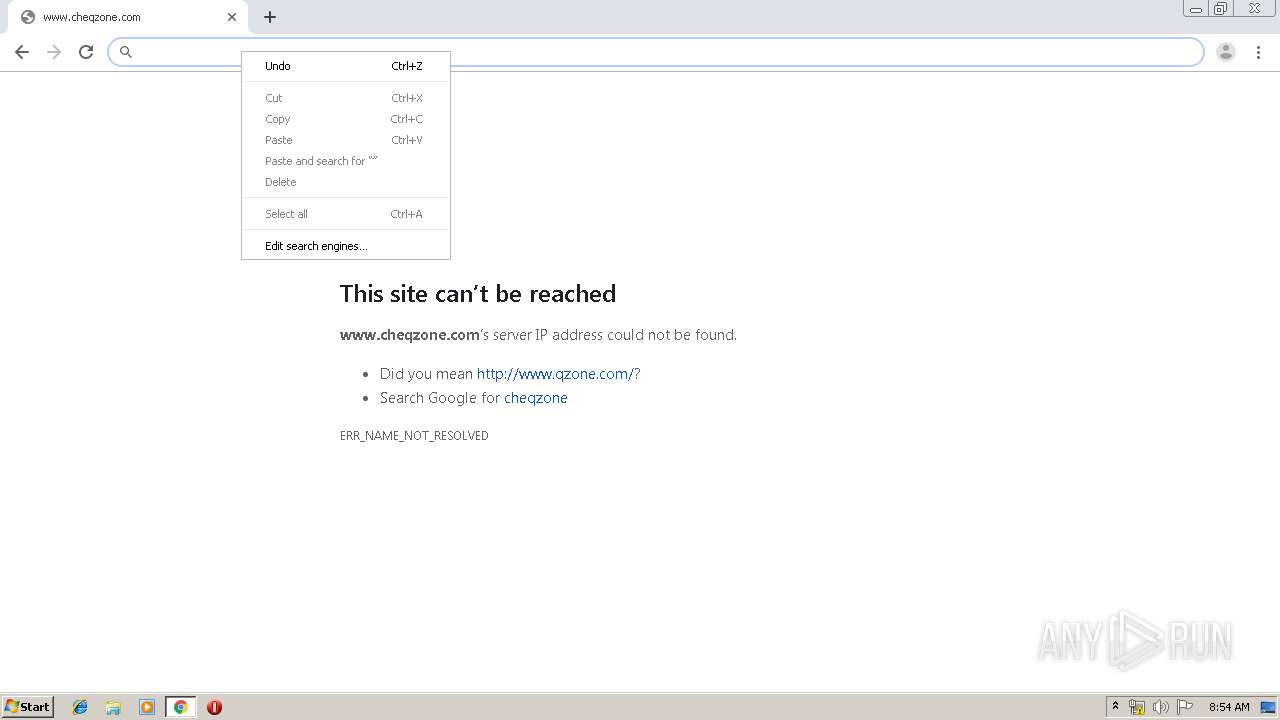The width and height of the screenshot is (1280, 720).
Task: Show hidden tray icons arrow
Action: (1115, 707)
